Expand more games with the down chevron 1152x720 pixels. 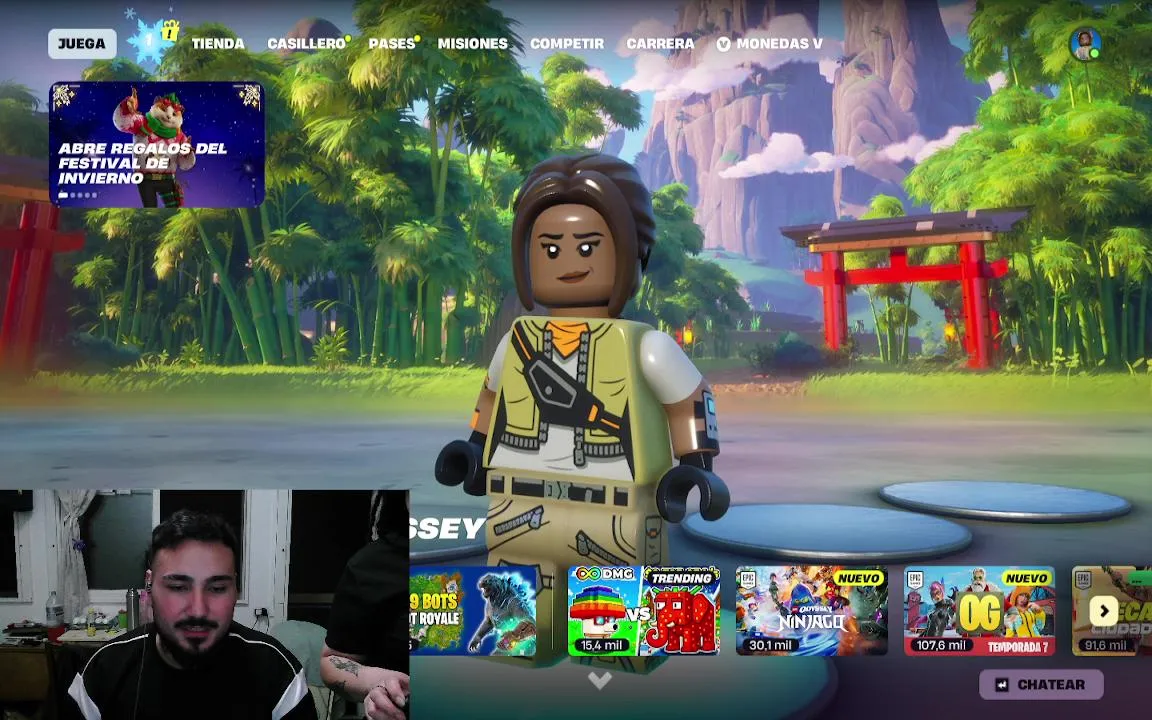pos(600,681)
